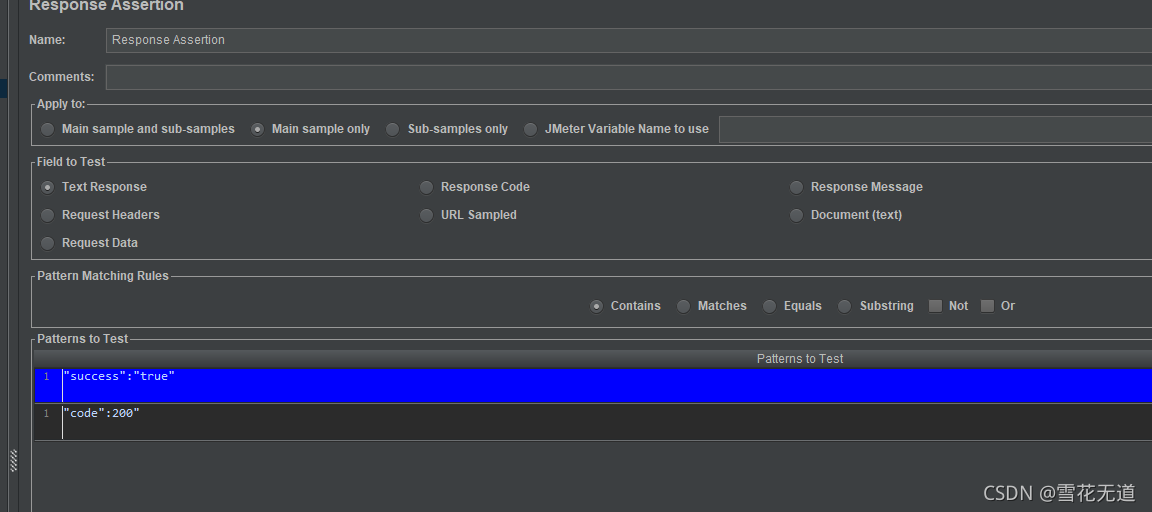Choose Response Code field to test
1152x512 pixels.
point(426,187)
